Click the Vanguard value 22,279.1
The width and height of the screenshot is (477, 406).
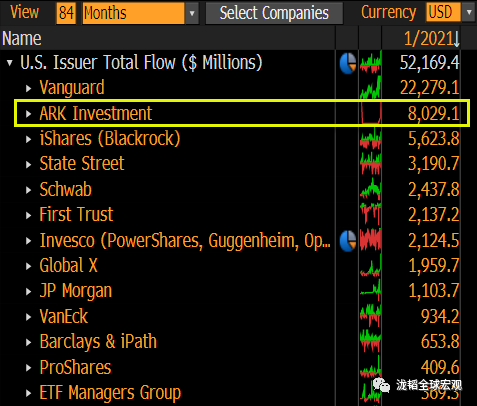[429, 88]
